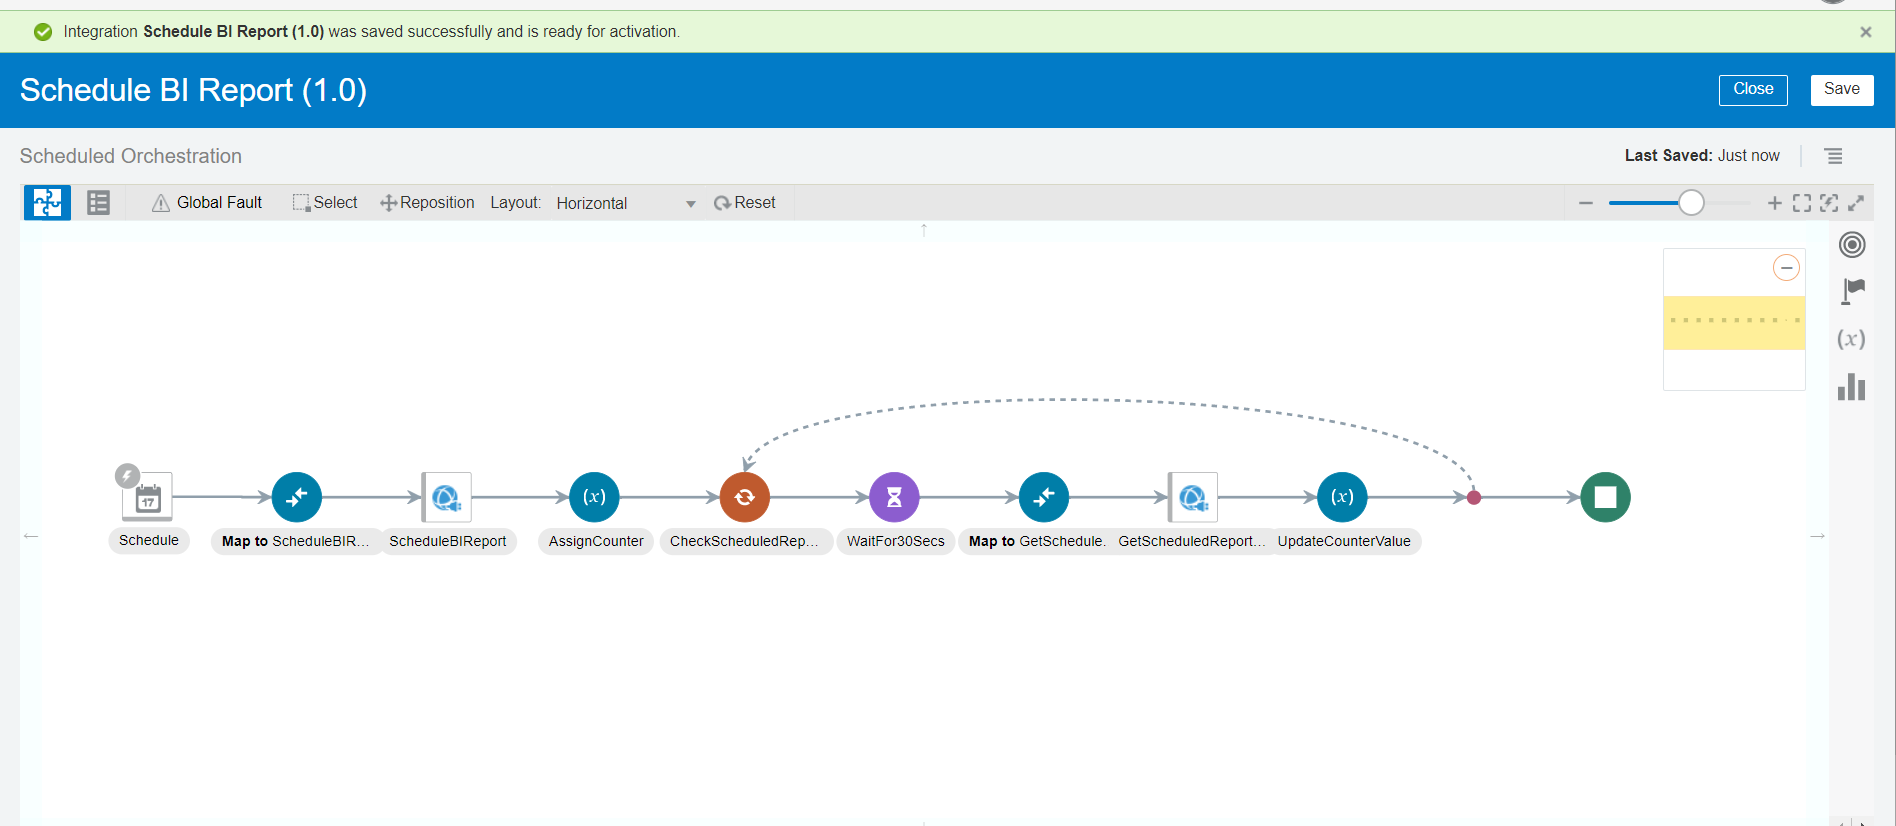The width and height of the screenshot is (1896, 826).
Task: Open the Map to GetSchedule mapper icon
Action: pyautogui.click(x=1043, y=497)
